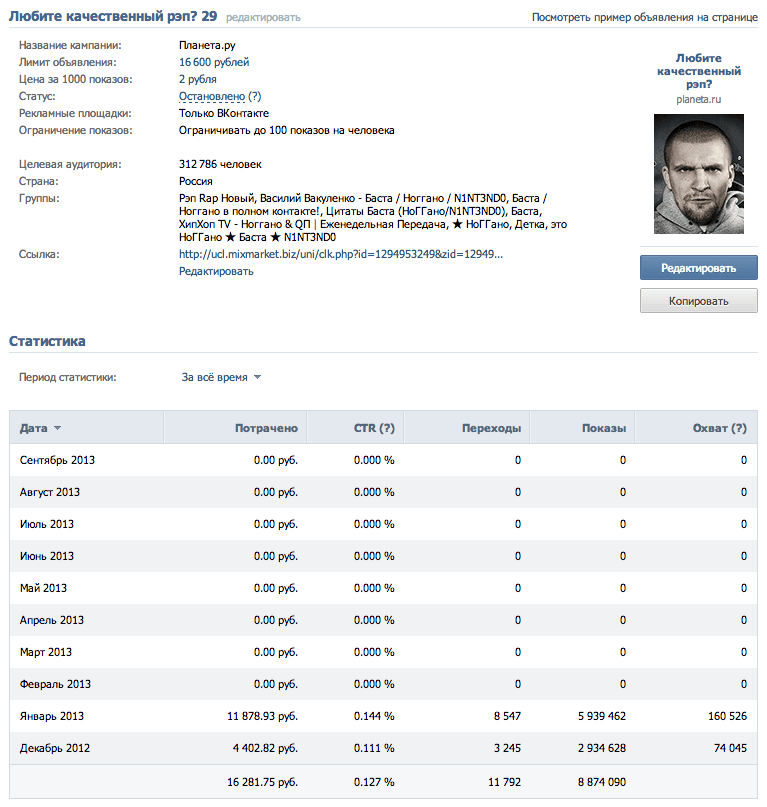Click Редактировать link under the URL
Viewport: 767px width, 807px height.
216,271
